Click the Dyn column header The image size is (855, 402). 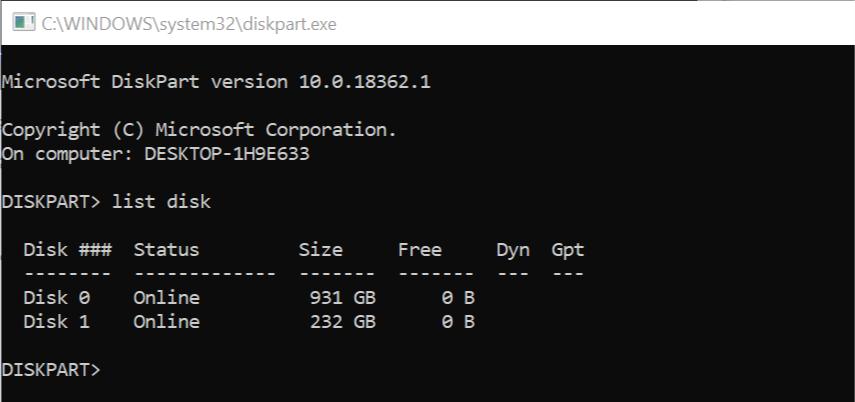click(512, 250)
